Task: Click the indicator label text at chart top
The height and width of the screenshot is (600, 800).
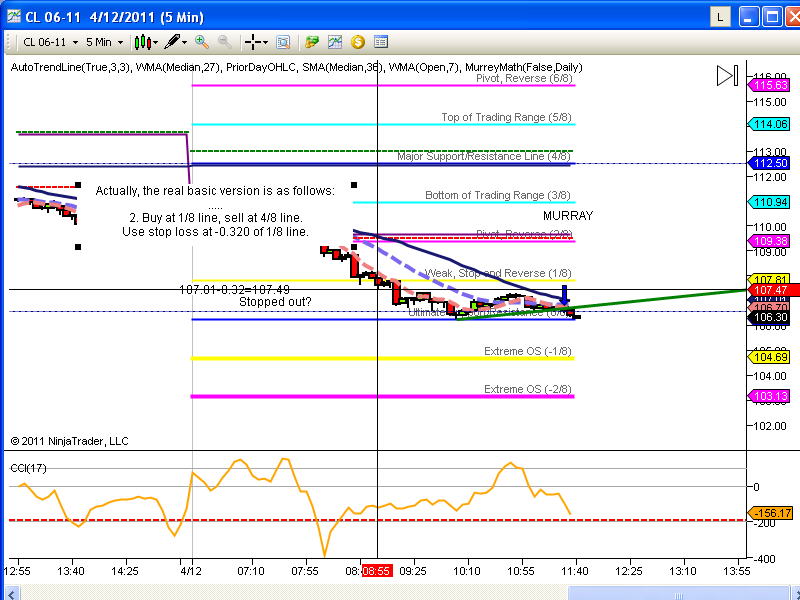Action: click(296, 67)
